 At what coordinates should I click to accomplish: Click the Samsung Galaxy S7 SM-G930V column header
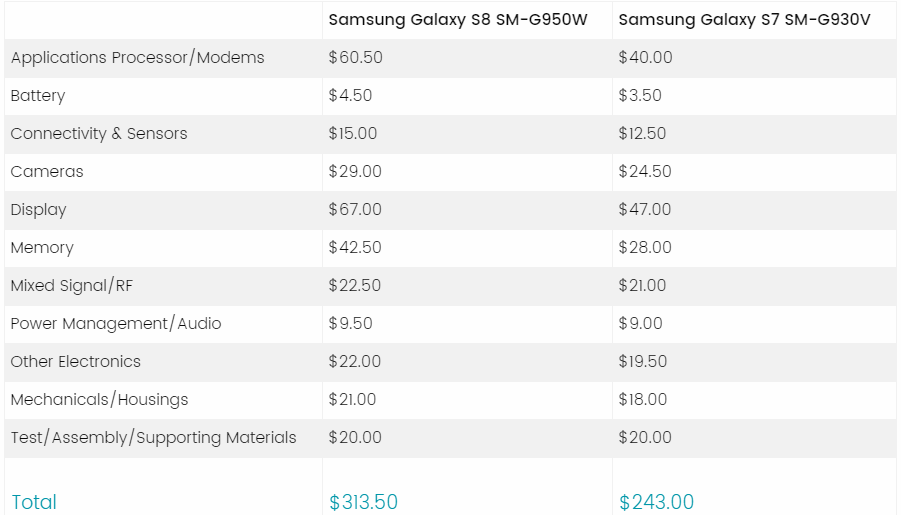click(x=746, y=20)
